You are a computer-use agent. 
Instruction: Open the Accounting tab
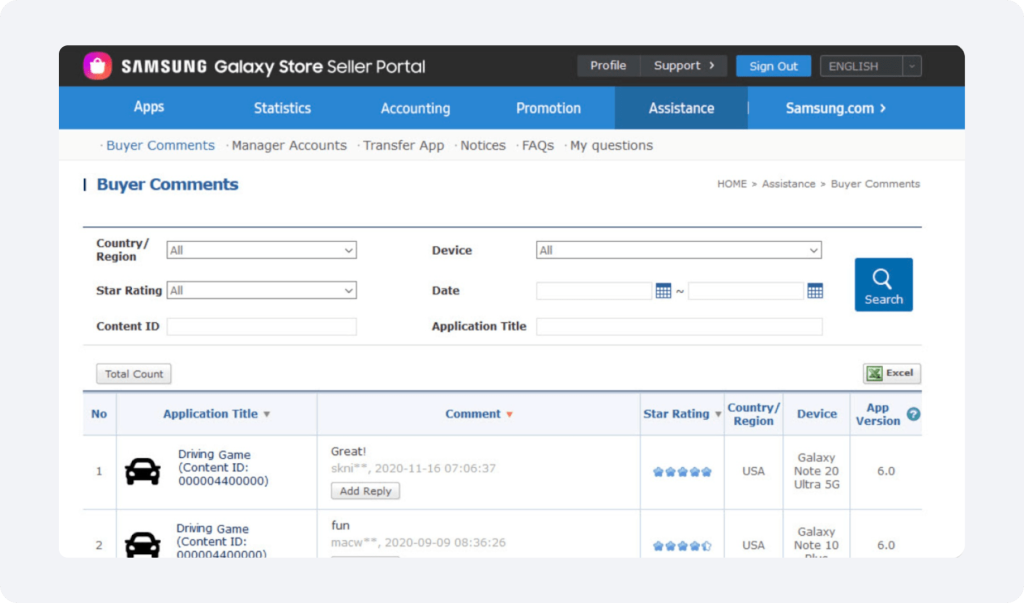point(415,108)
